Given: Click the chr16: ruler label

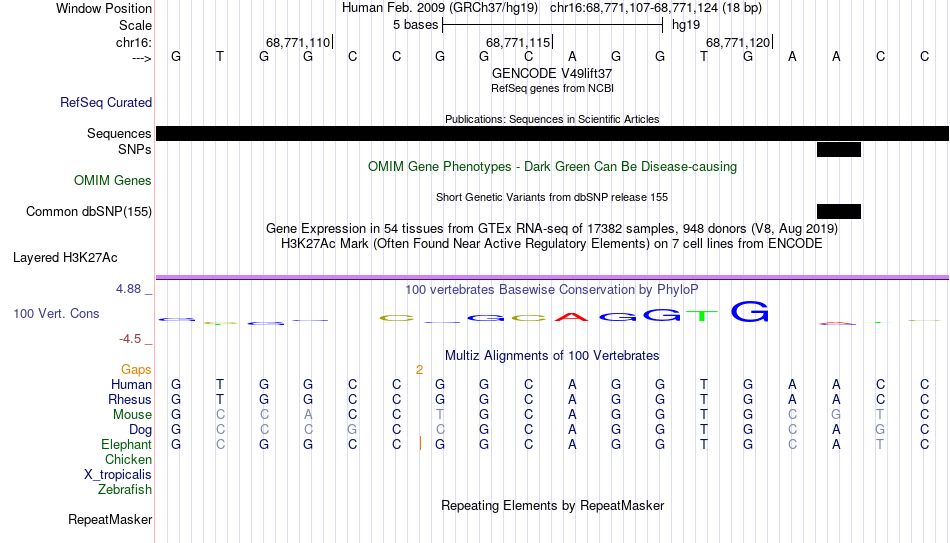Looking at the screenshot, I should tap(134, 42).
